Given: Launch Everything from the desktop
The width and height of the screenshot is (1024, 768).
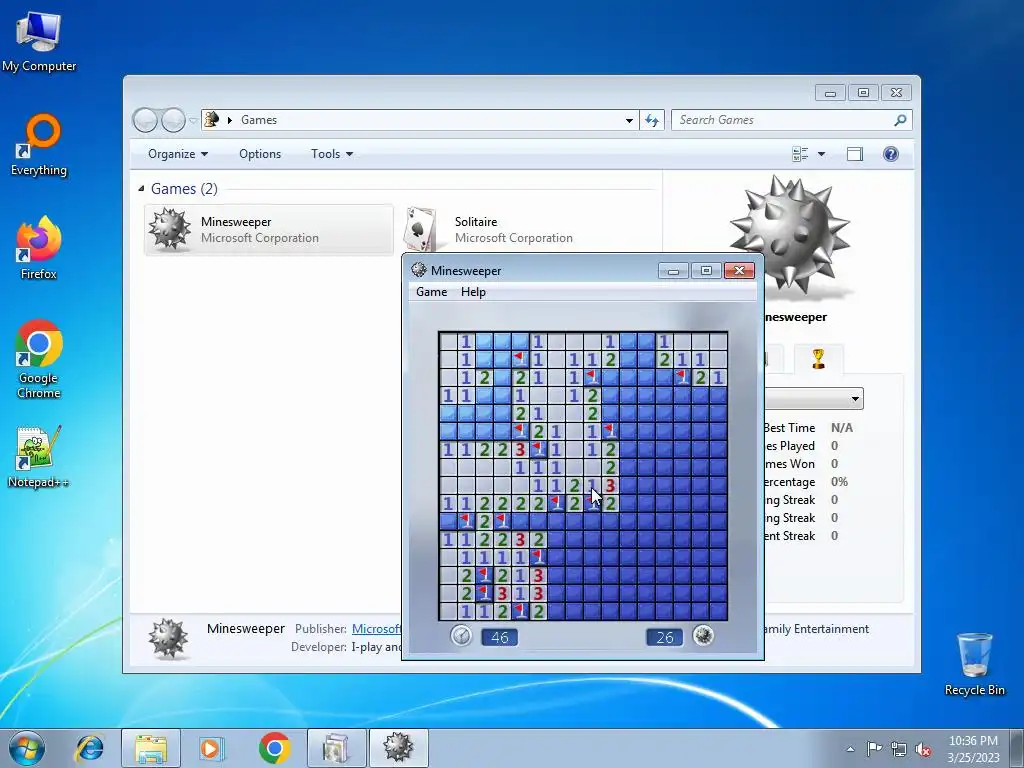Looking at the screenshot, I should [x=39, y=145].
